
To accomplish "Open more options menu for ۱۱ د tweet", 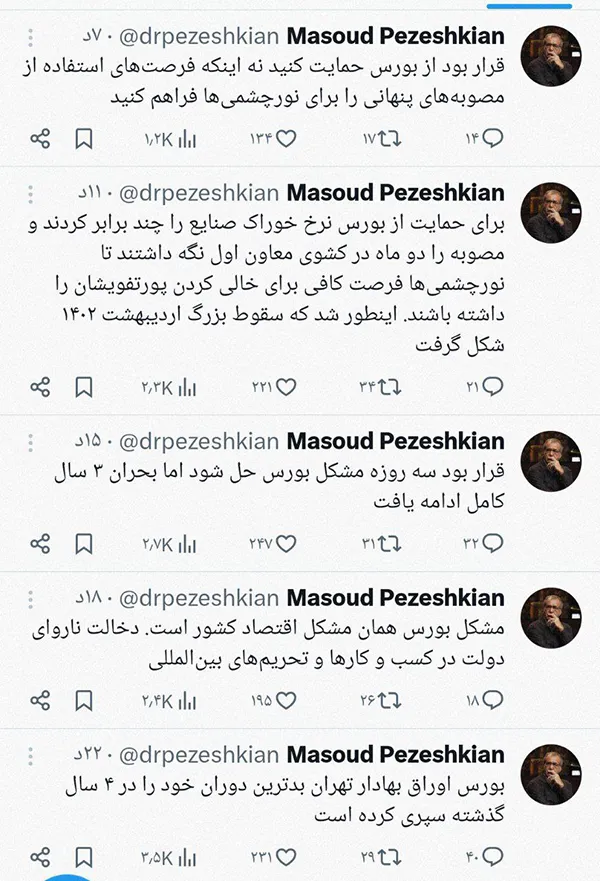I will tap(31, 194).
